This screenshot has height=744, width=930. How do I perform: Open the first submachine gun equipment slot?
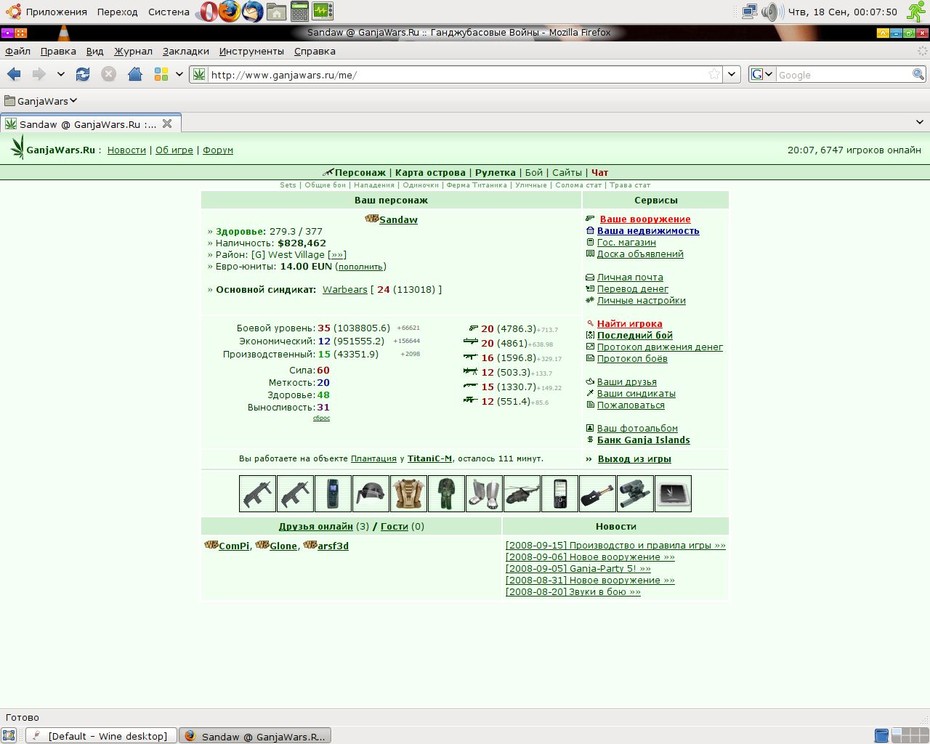[257, 493]
